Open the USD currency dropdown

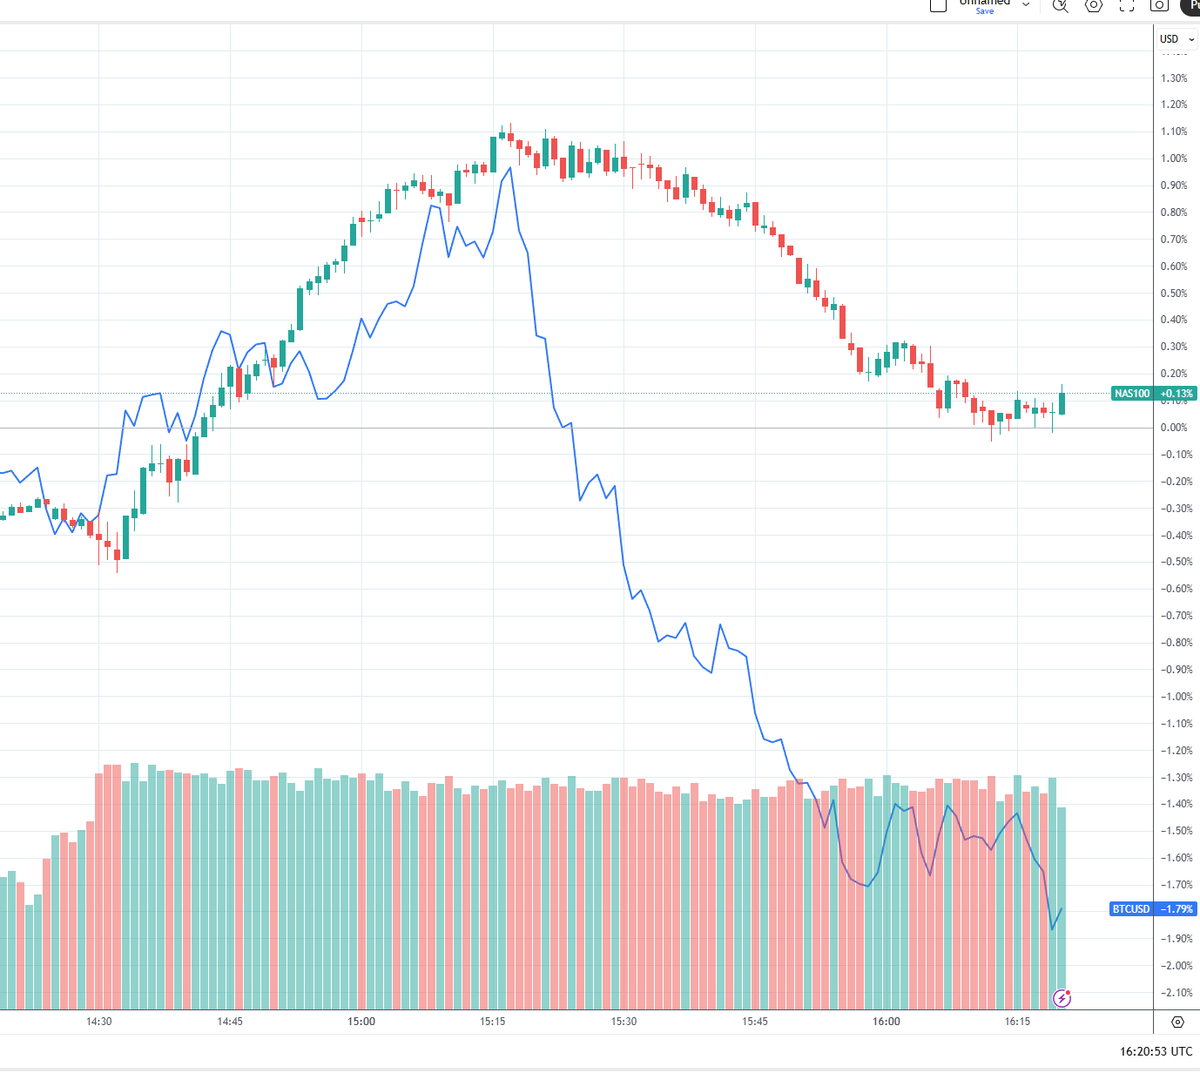pos(1176,39)
